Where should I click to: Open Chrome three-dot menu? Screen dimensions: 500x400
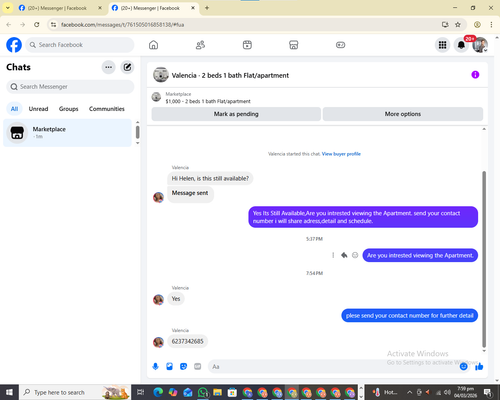(x=491, y=25)
